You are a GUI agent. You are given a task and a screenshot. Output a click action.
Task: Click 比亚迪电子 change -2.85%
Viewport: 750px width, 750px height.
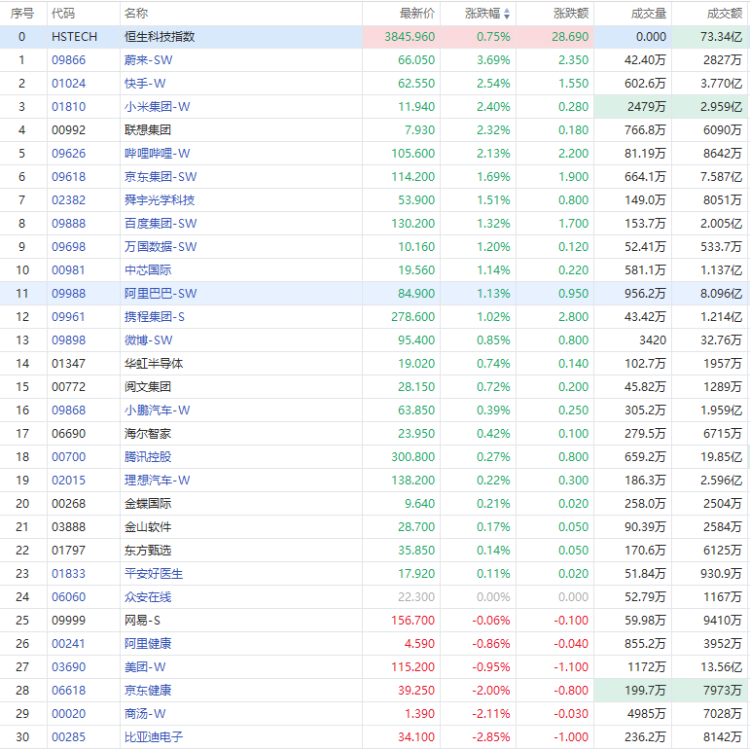click(491, 737)
